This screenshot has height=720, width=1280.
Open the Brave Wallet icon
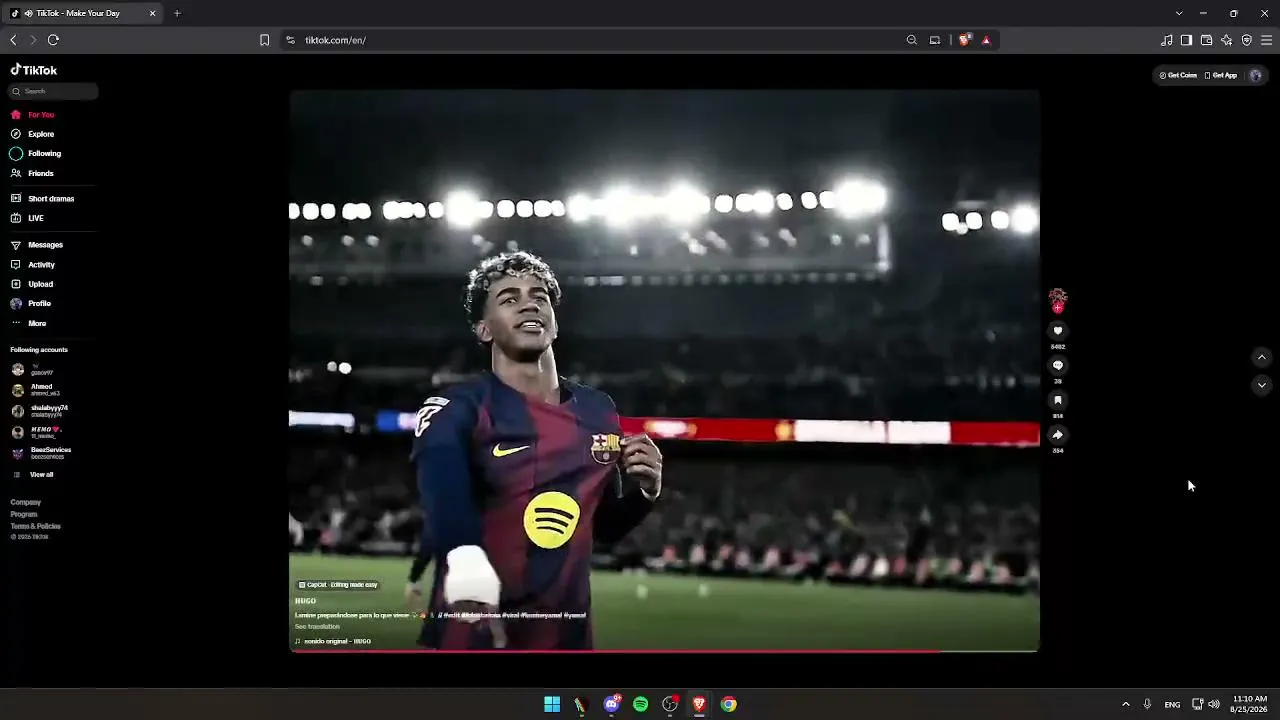coord(1206,40)
